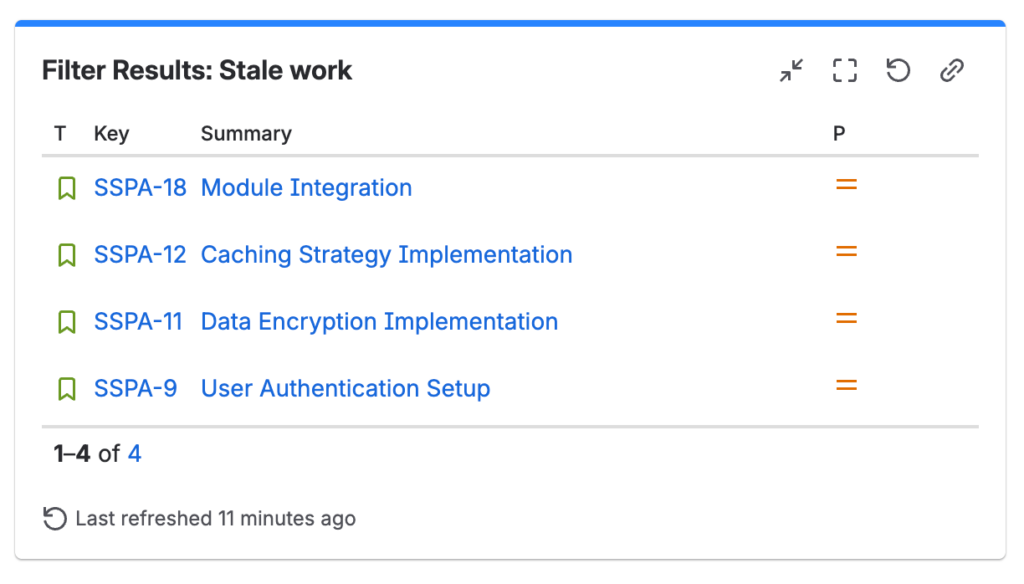The height and width of the screenshot is (584, 1024).
Task: Open Caching Strategy Implementation summary
Action: click(387, 255)
